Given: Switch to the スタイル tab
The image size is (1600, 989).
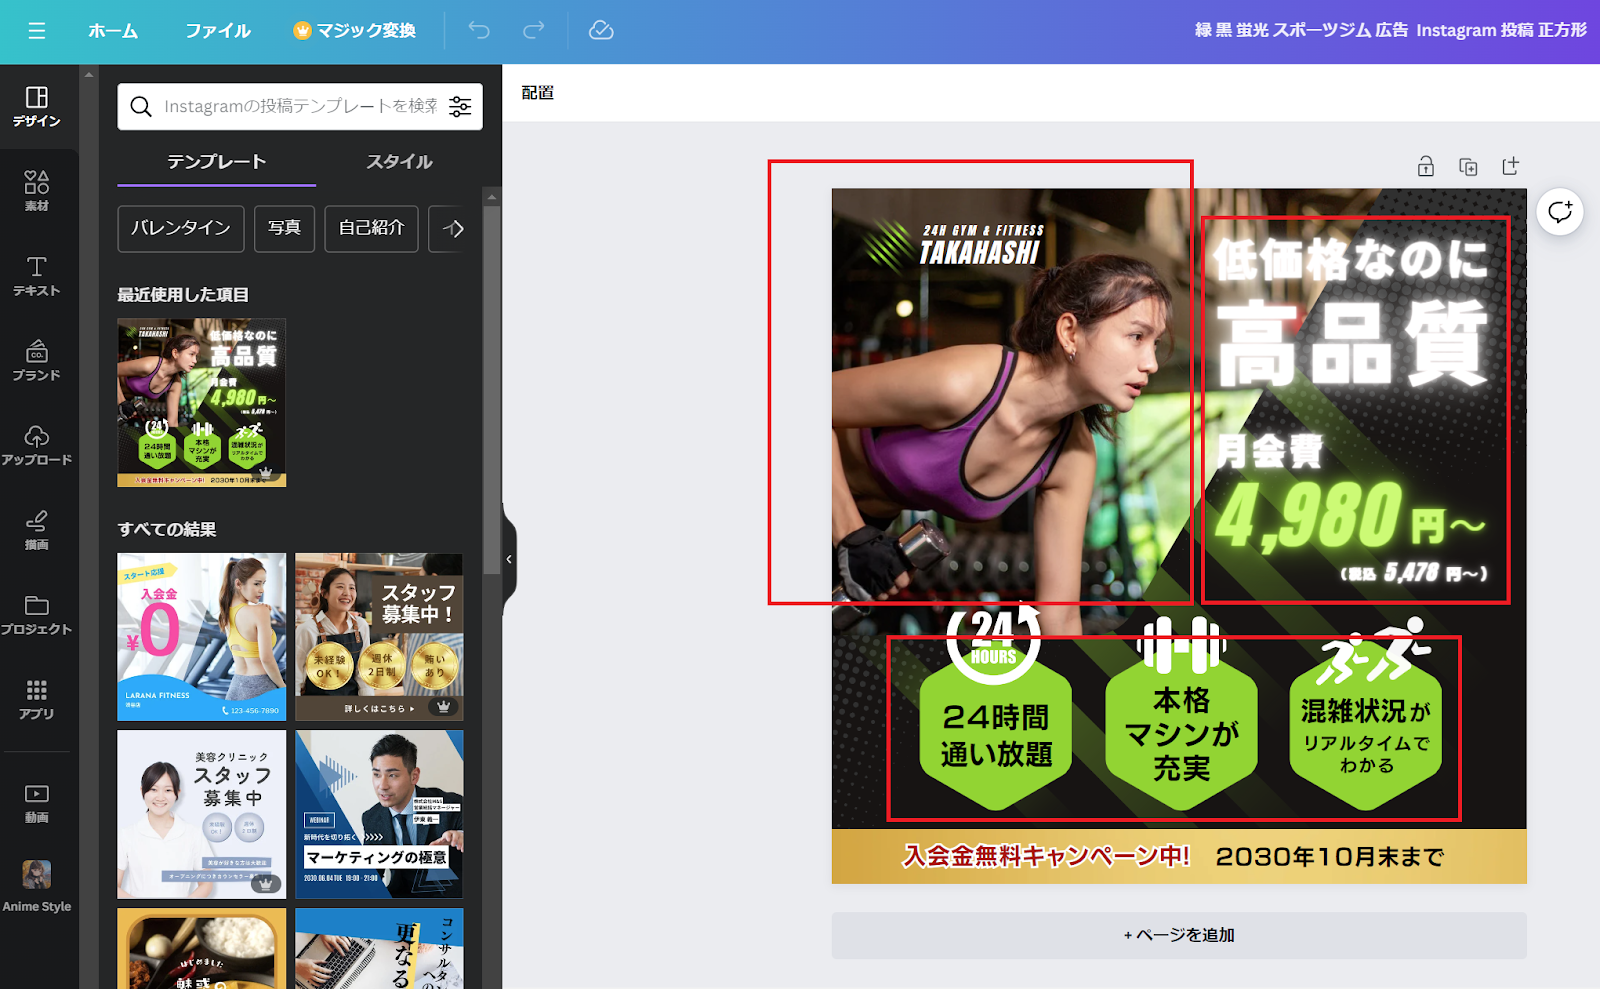Looking at the screenshot, I should [x=399, y=162].
